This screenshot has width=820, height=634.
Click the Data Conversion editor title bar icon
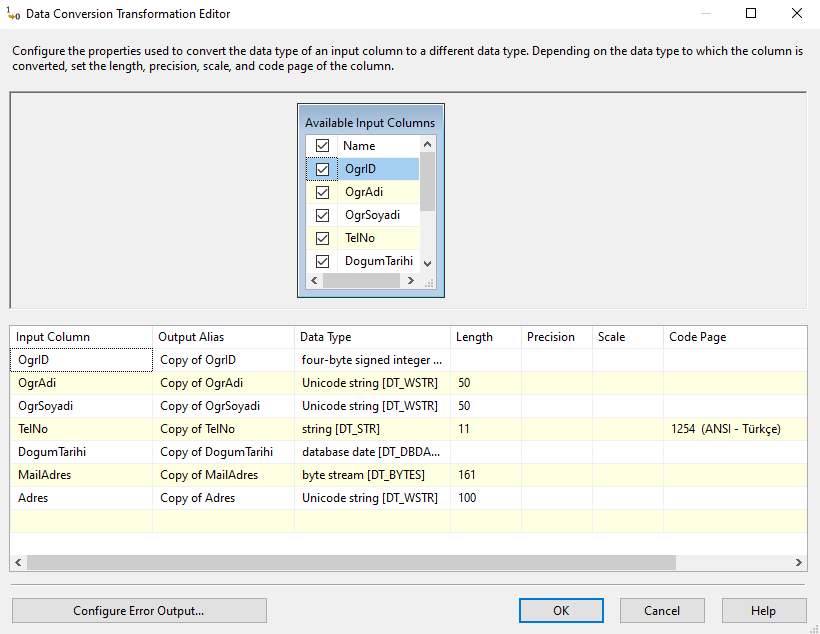point(12,14)
